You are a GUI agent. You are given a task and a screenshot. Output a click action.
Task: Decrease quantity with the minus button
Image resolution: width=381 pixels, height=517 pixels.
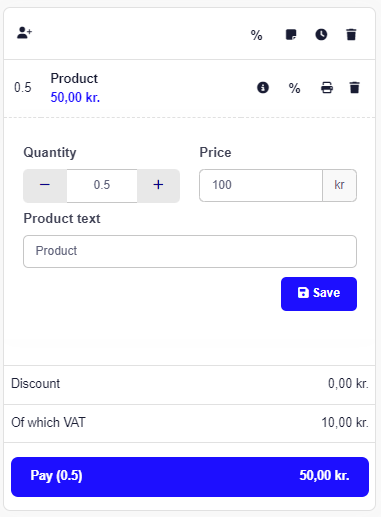tap(45, 185)
